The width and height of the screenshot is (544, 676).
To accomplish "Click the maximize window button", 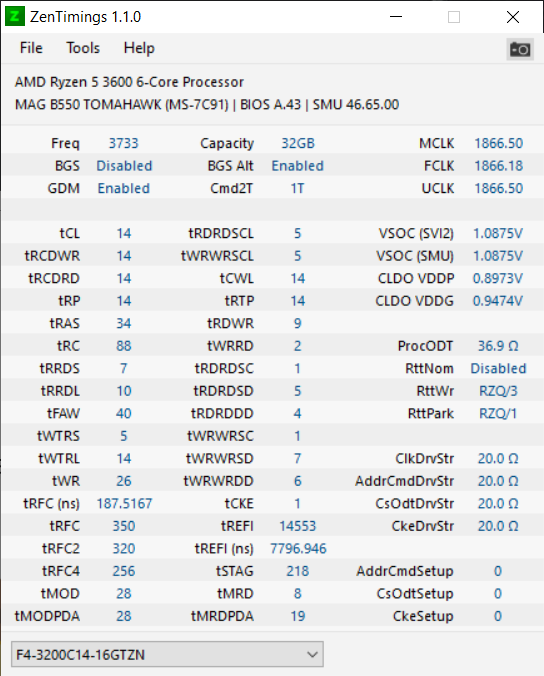I will pos(454,17).
